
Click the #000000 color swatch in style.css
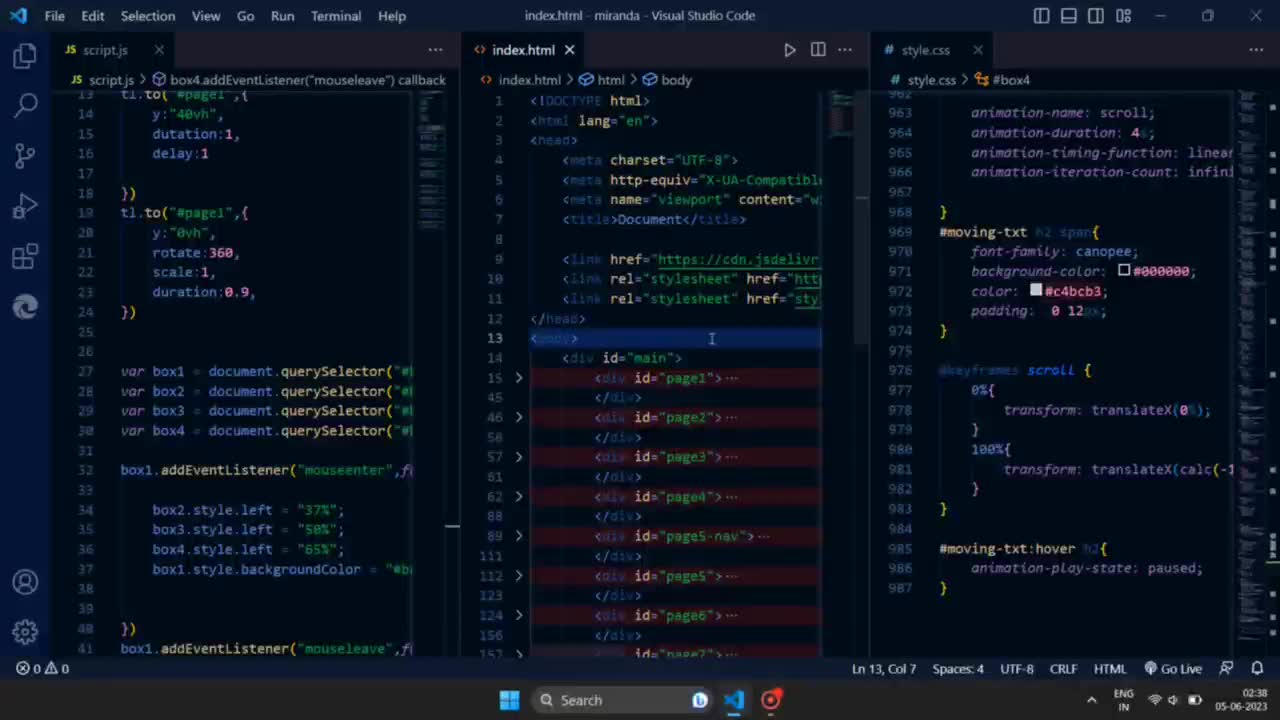coord(1124,271)
